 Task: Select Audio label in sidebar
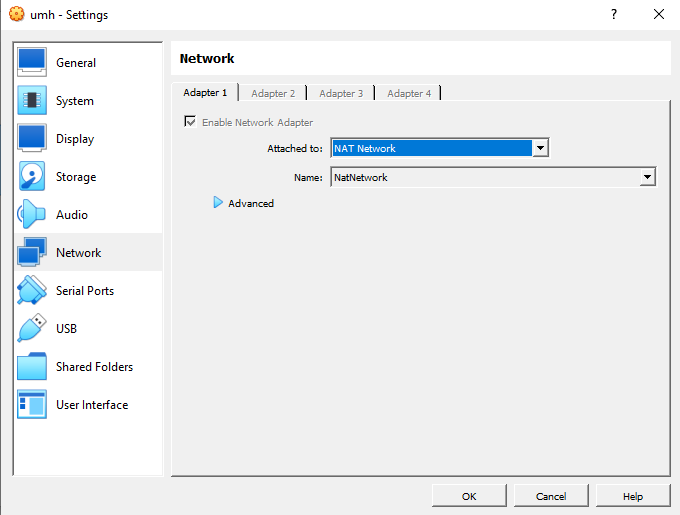[72, 215]
